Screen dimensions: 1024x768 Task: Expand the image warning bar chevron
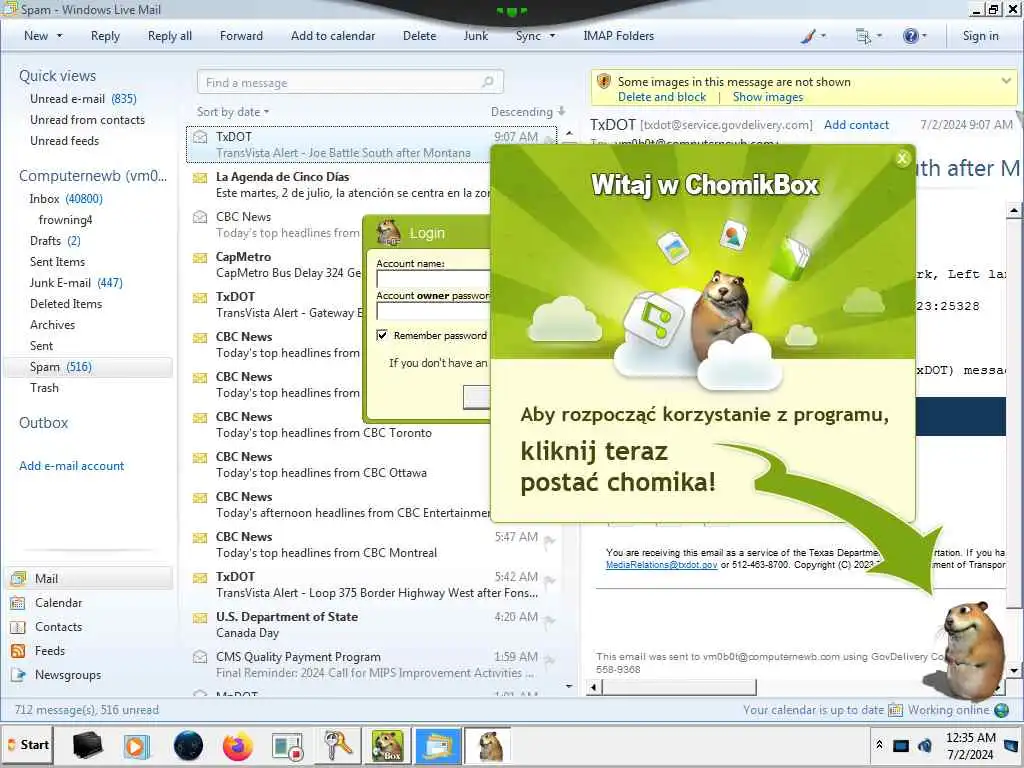click(1006, 81)
